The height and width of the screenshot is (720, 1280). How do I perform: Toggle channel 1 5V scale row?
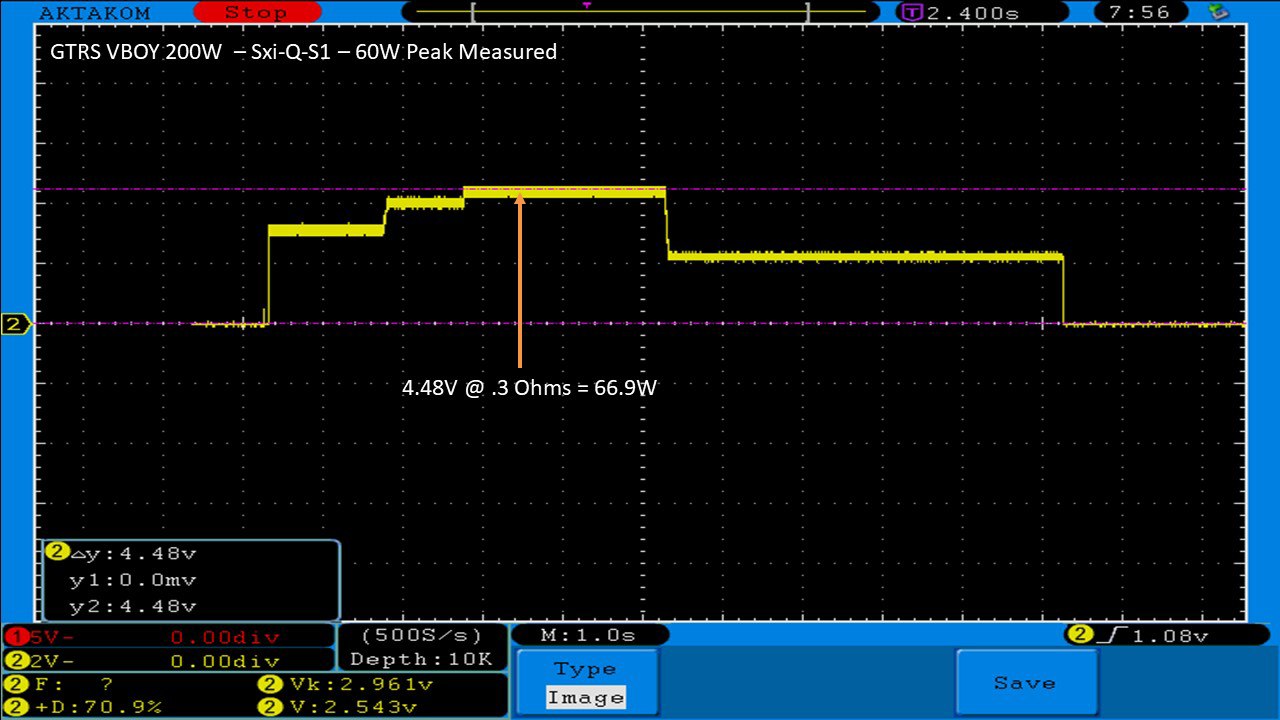click(x=168, y=636)
